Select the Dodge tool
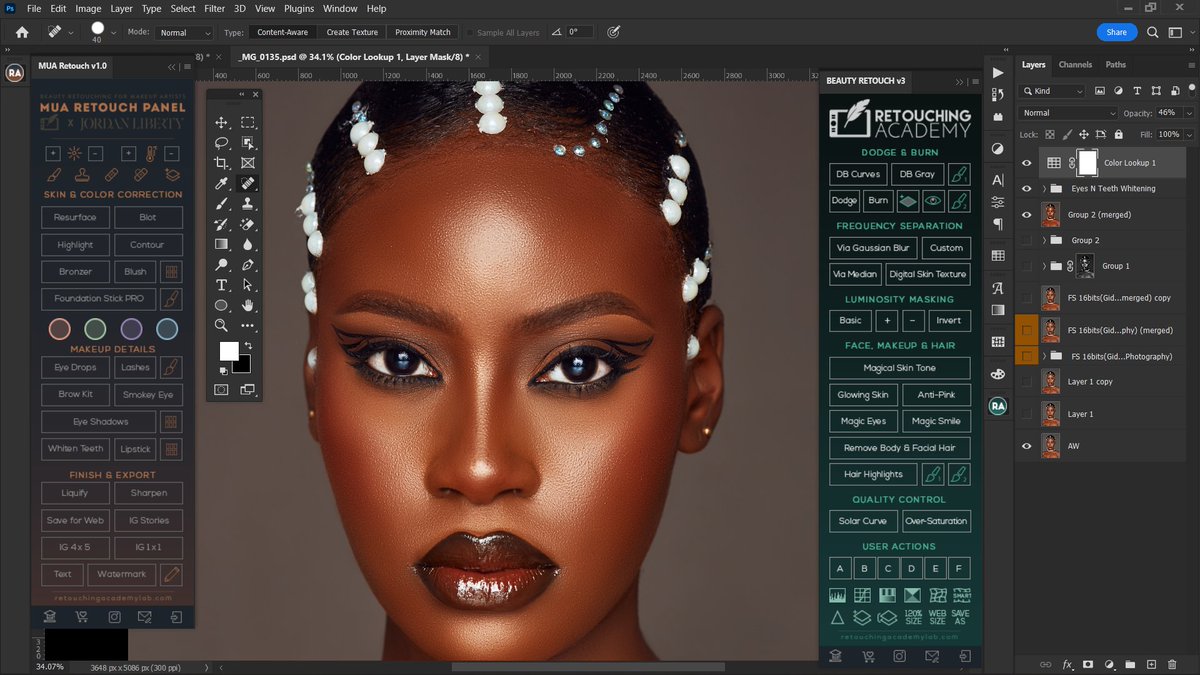 point(222,265)
